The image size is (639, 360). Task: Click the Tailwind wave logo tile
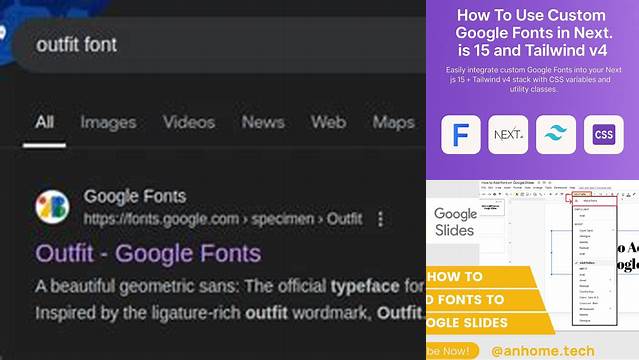(x=556, y=135)
